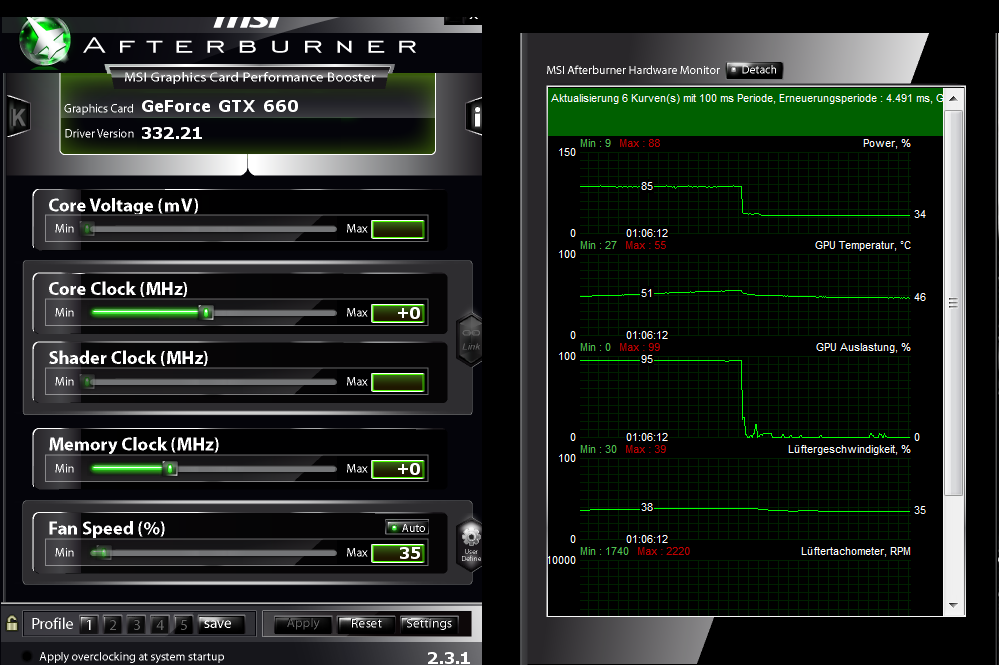999x665 pixels.
Task: Click the Core Voltage value field
Action: (398, 229)
